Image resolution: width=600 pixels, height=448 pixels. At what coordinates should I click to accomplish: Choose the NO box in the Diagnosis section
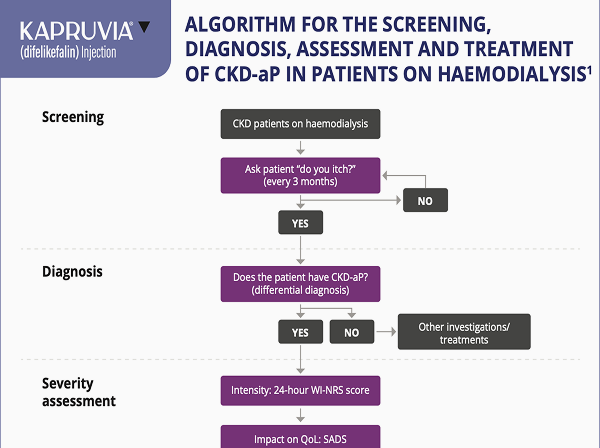351,332
